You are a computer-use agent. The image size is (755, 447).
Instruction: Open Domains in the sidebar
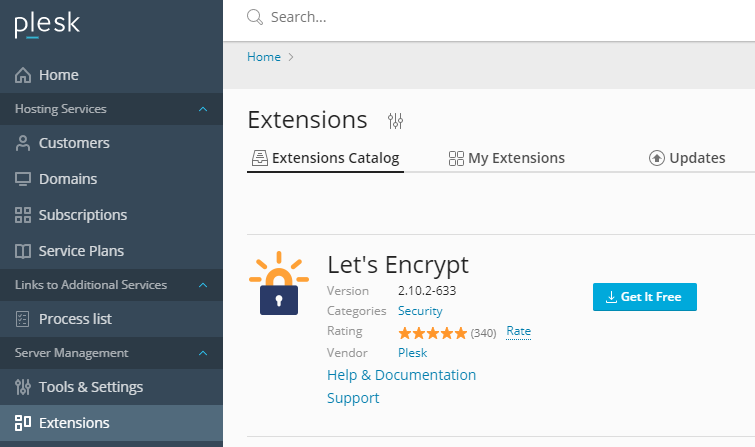pyautogui.click(x=111, y=179)
